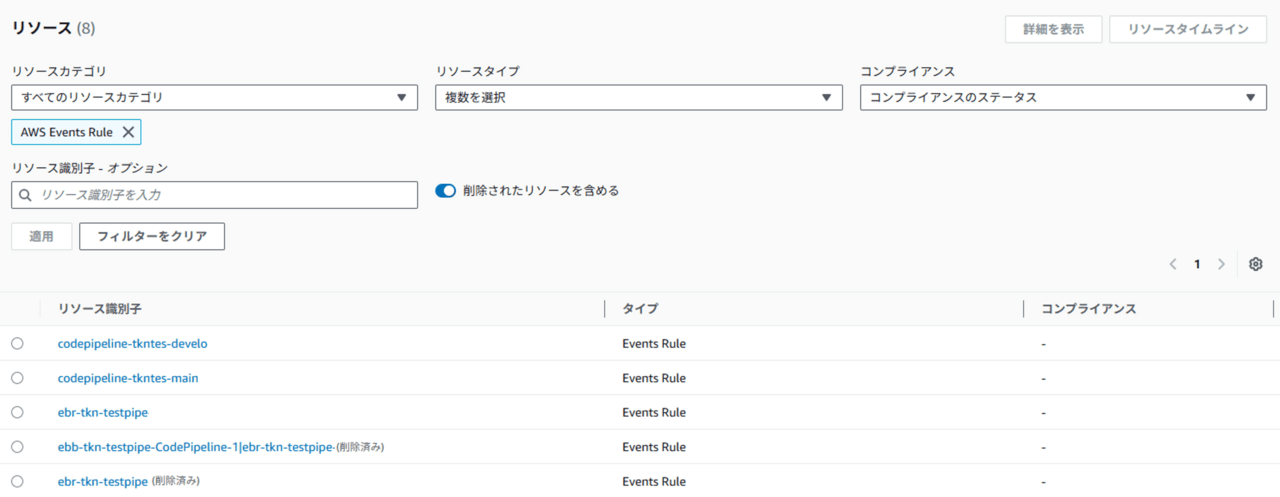The image size is (1280, 497).
Task: Go to next page arrow
Action: (1221, 265)
